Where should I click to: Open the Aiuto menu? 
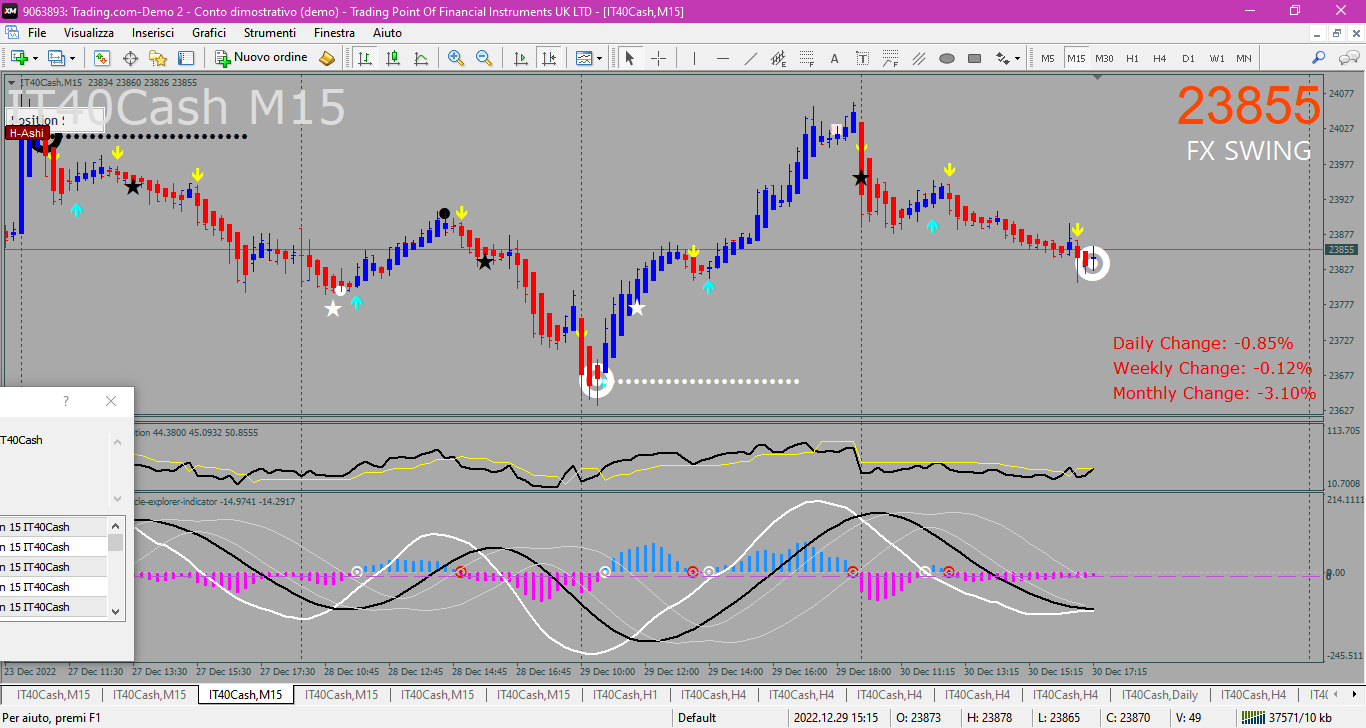387,33
